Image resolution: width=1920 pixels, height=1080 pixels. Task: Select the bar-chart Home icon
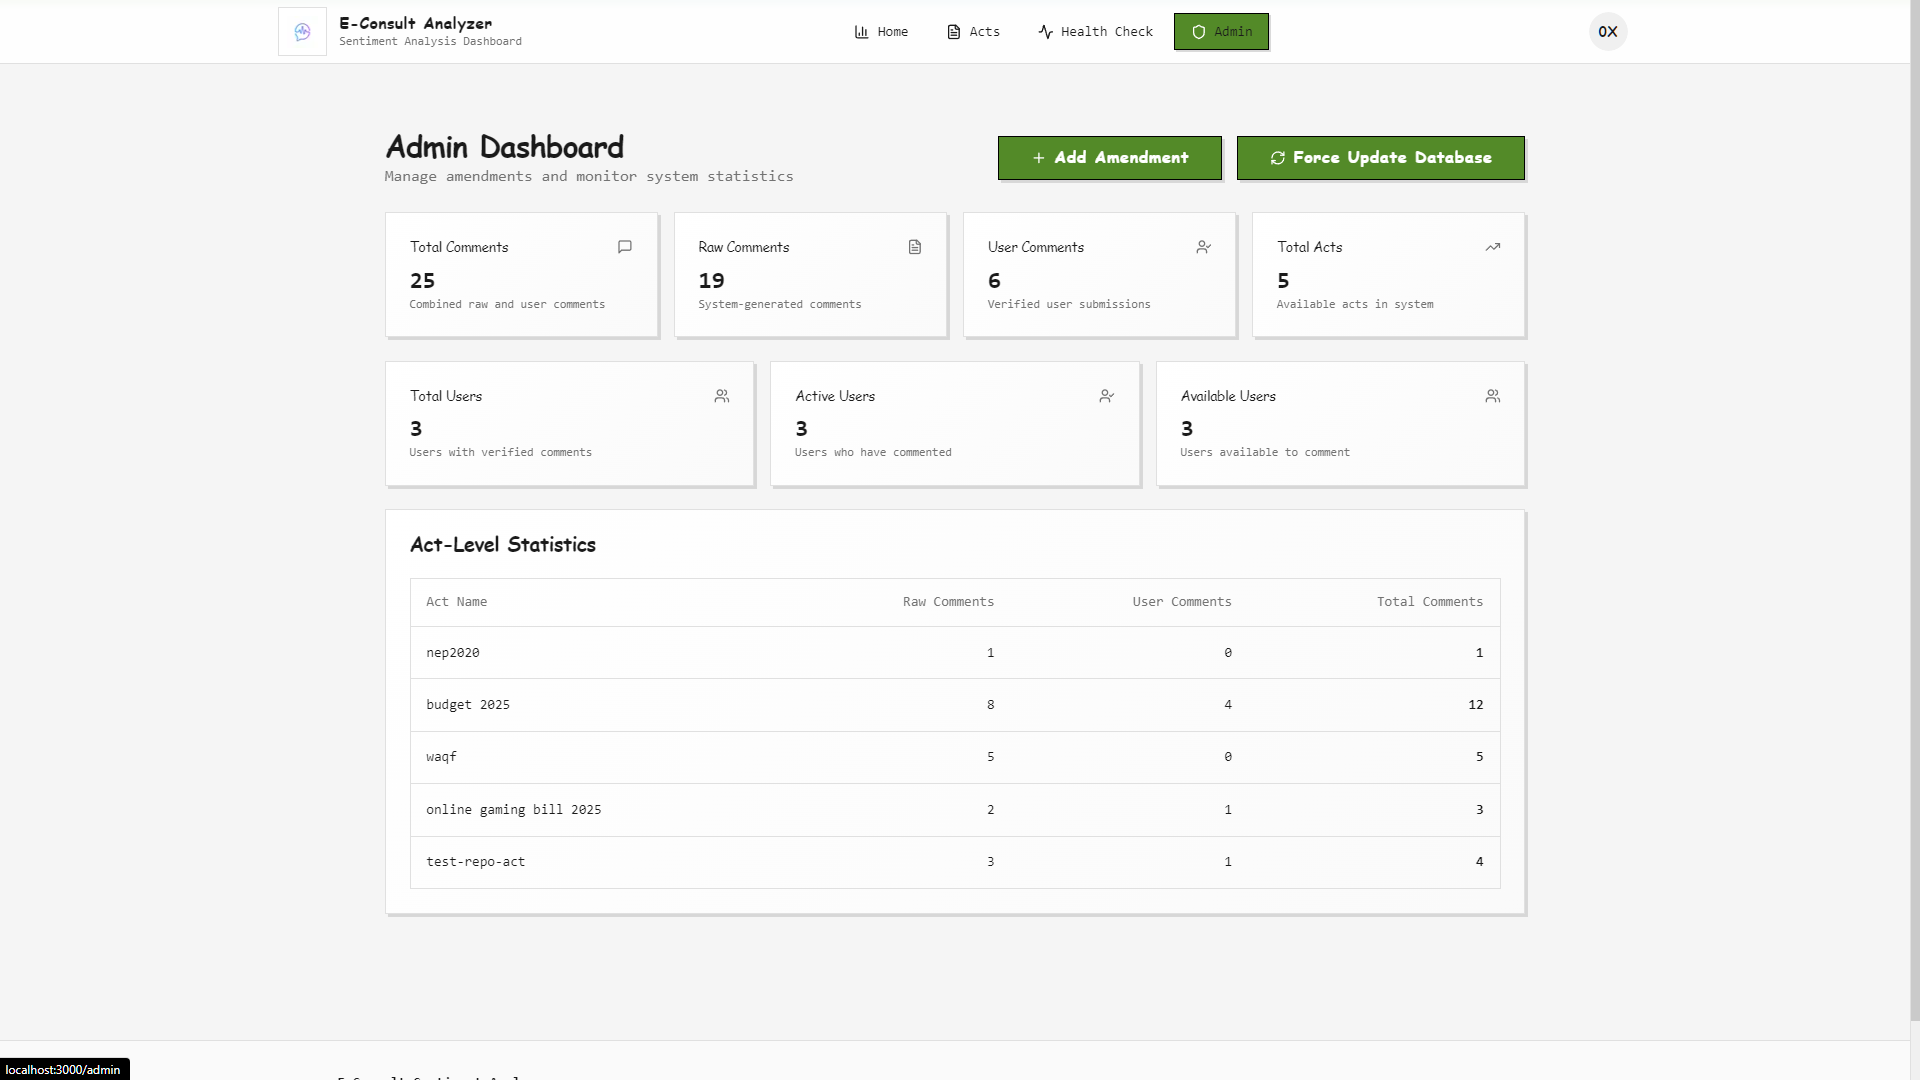(x=860, y=31)
